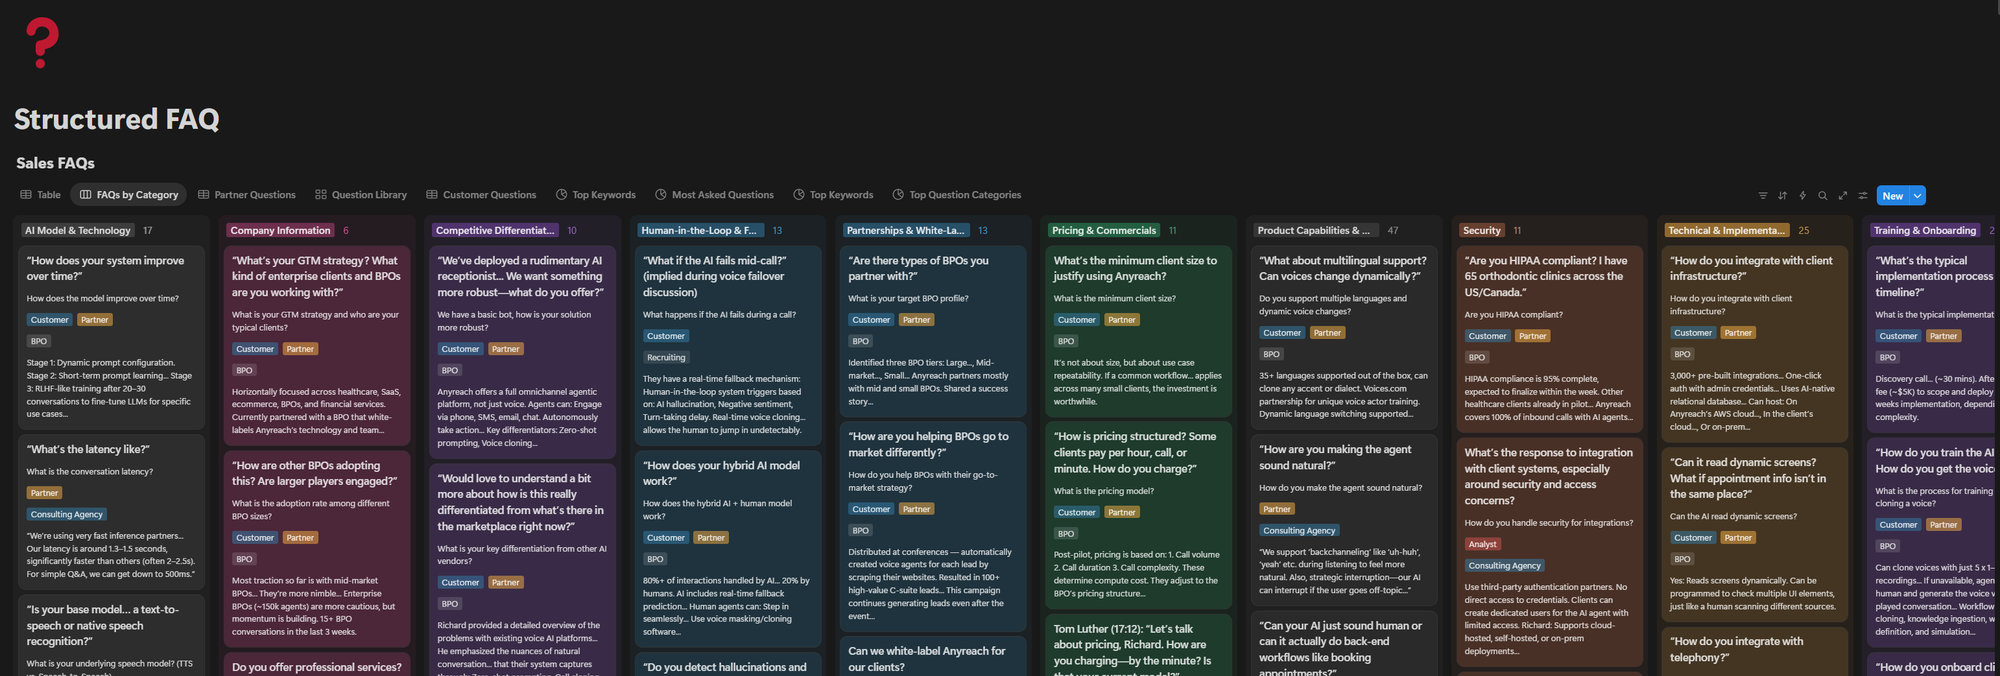Open Top Keywords tab next to Customer Questions
This screenshot has width=2000, height=676.
pos(596,195)
